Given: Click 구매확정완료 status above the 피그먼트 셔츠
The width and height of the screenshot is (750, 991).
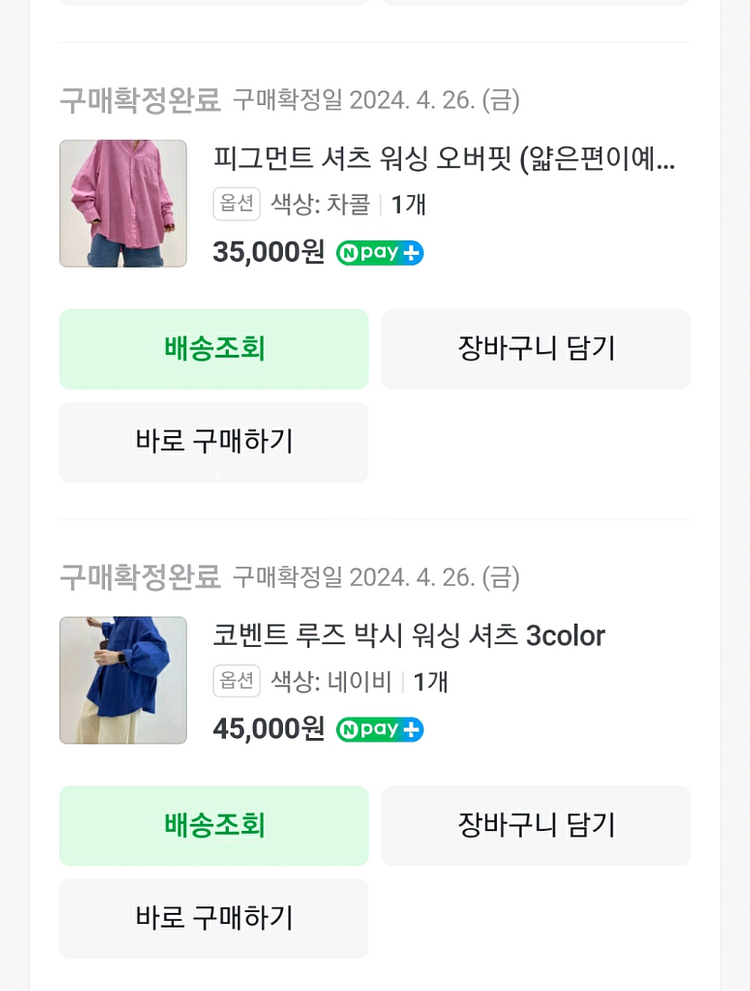Looking at the screenshot, I should click(140, 100).
